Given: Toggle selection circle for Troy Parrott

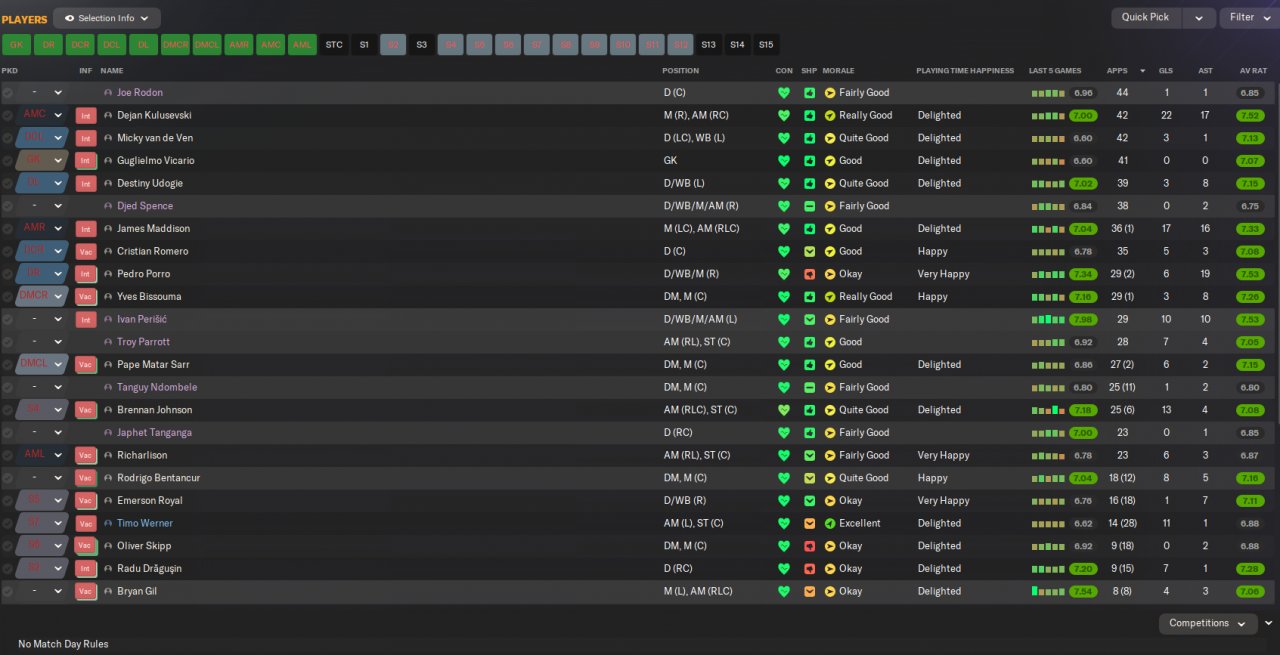Looking at the screenshot, I should click(x=7, y=342).
